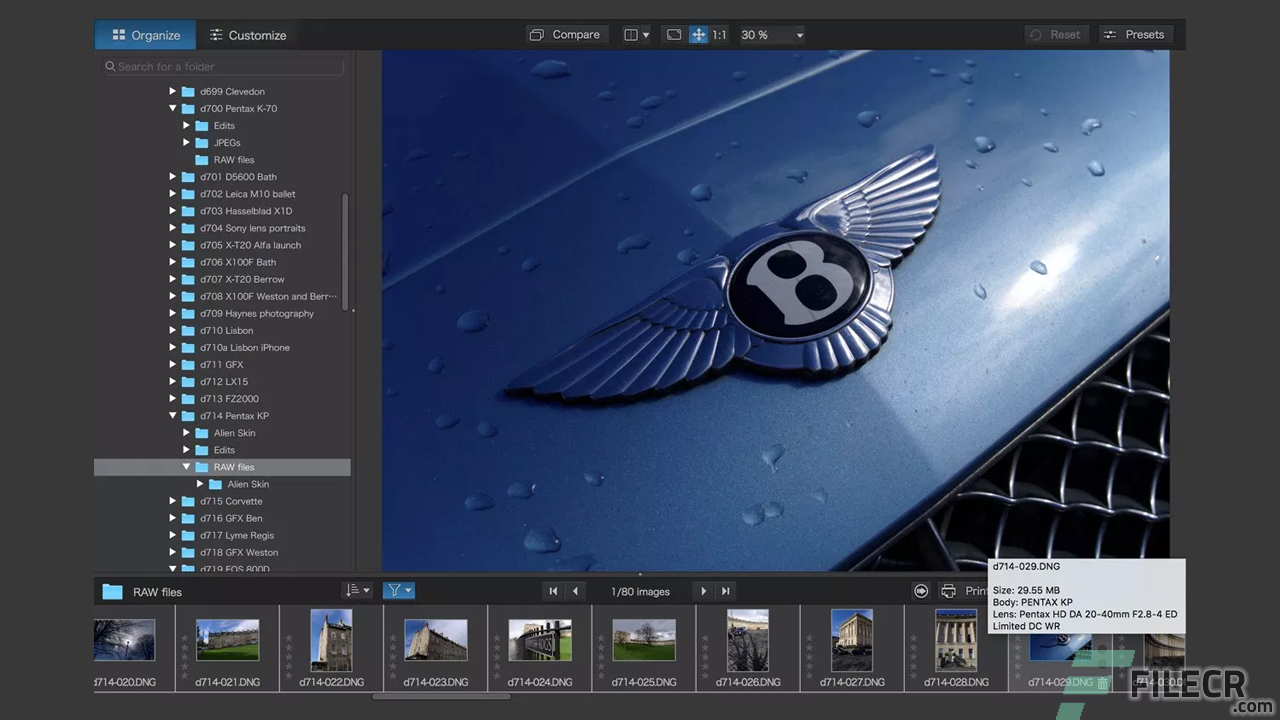Select the d713 FZ2000 folder

pos(229,399)
